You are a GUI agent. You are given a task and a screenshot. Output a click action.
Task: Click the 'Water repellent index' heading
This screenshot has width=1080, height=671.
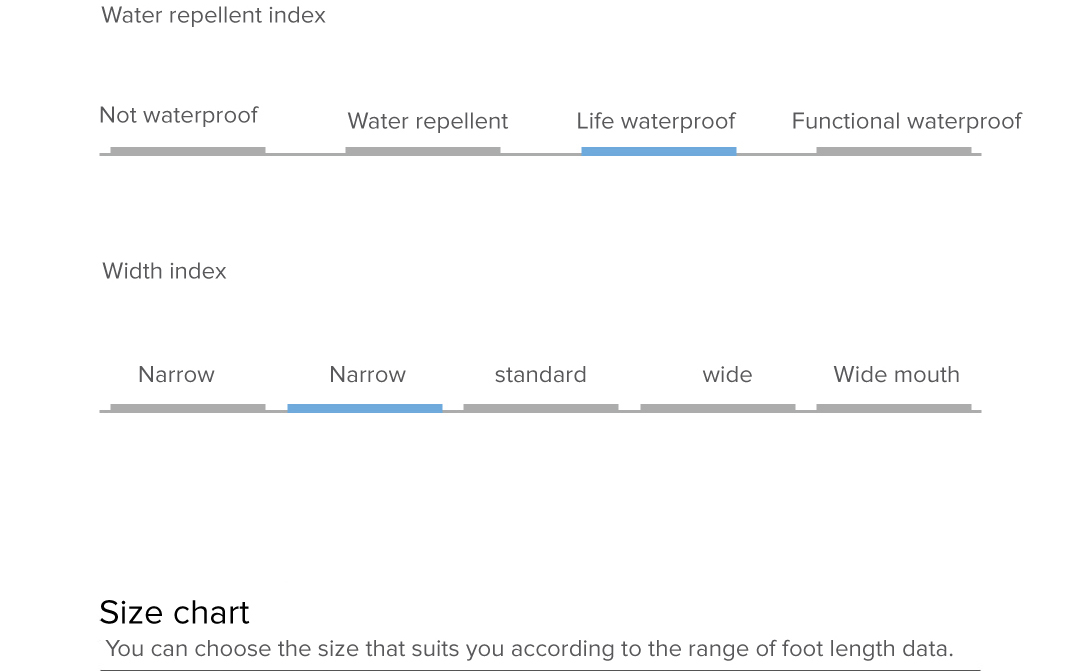point(213,16)
